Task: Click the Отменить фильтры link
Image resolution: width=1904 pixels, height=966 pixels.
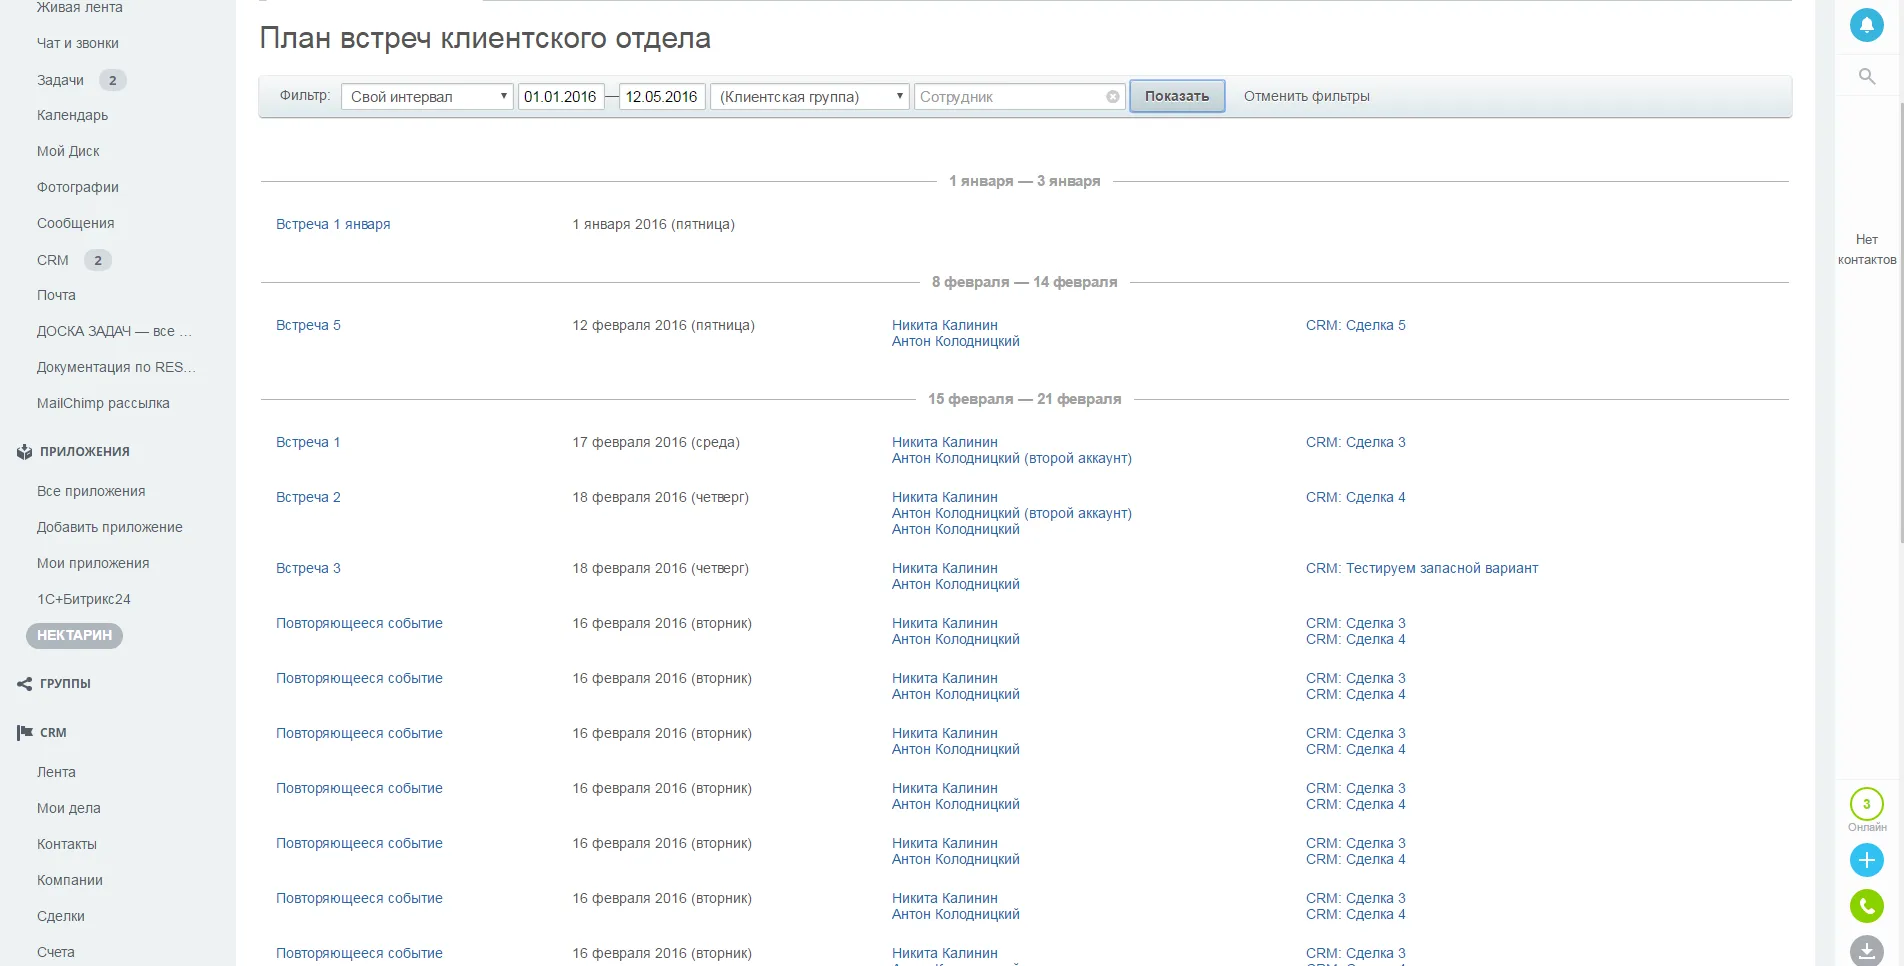Action: (1306, 96)
